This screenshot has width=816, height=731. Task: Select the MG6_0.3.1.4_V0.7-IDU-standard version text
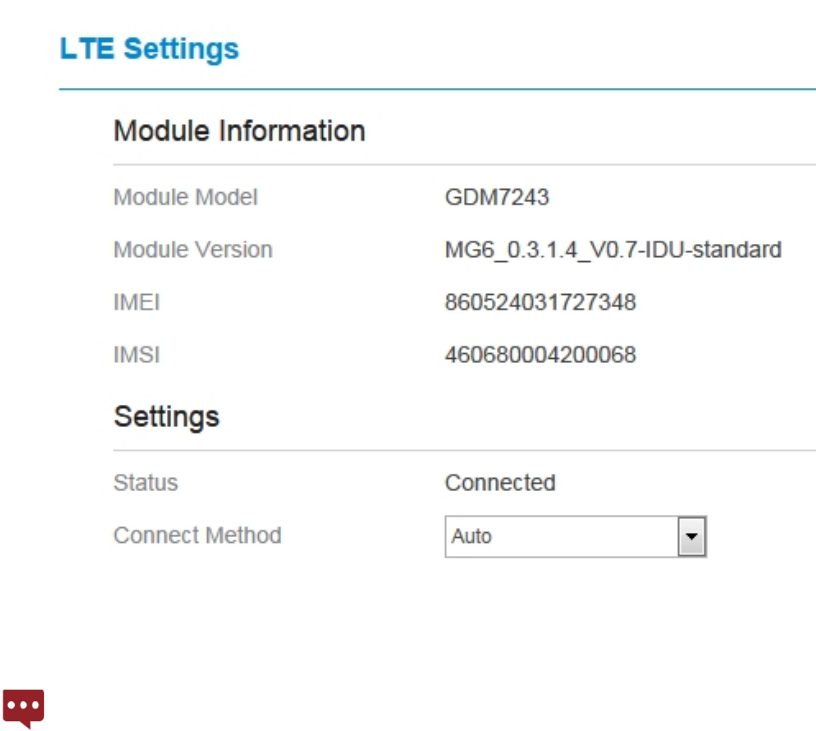tap(613, 249)
